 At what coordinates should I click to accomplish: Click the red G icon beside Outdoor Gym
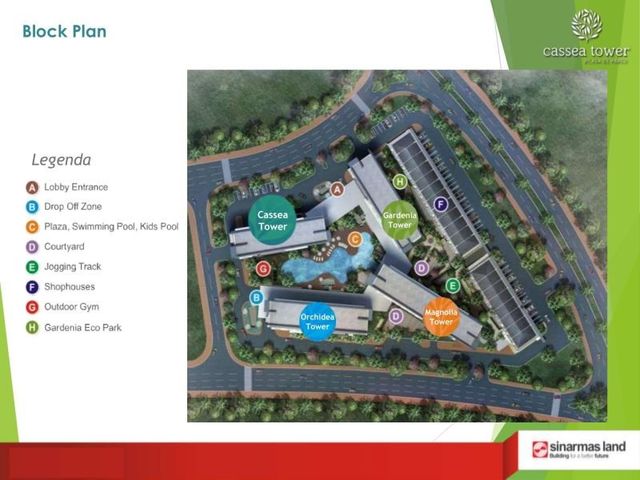(x=32, y=307)
